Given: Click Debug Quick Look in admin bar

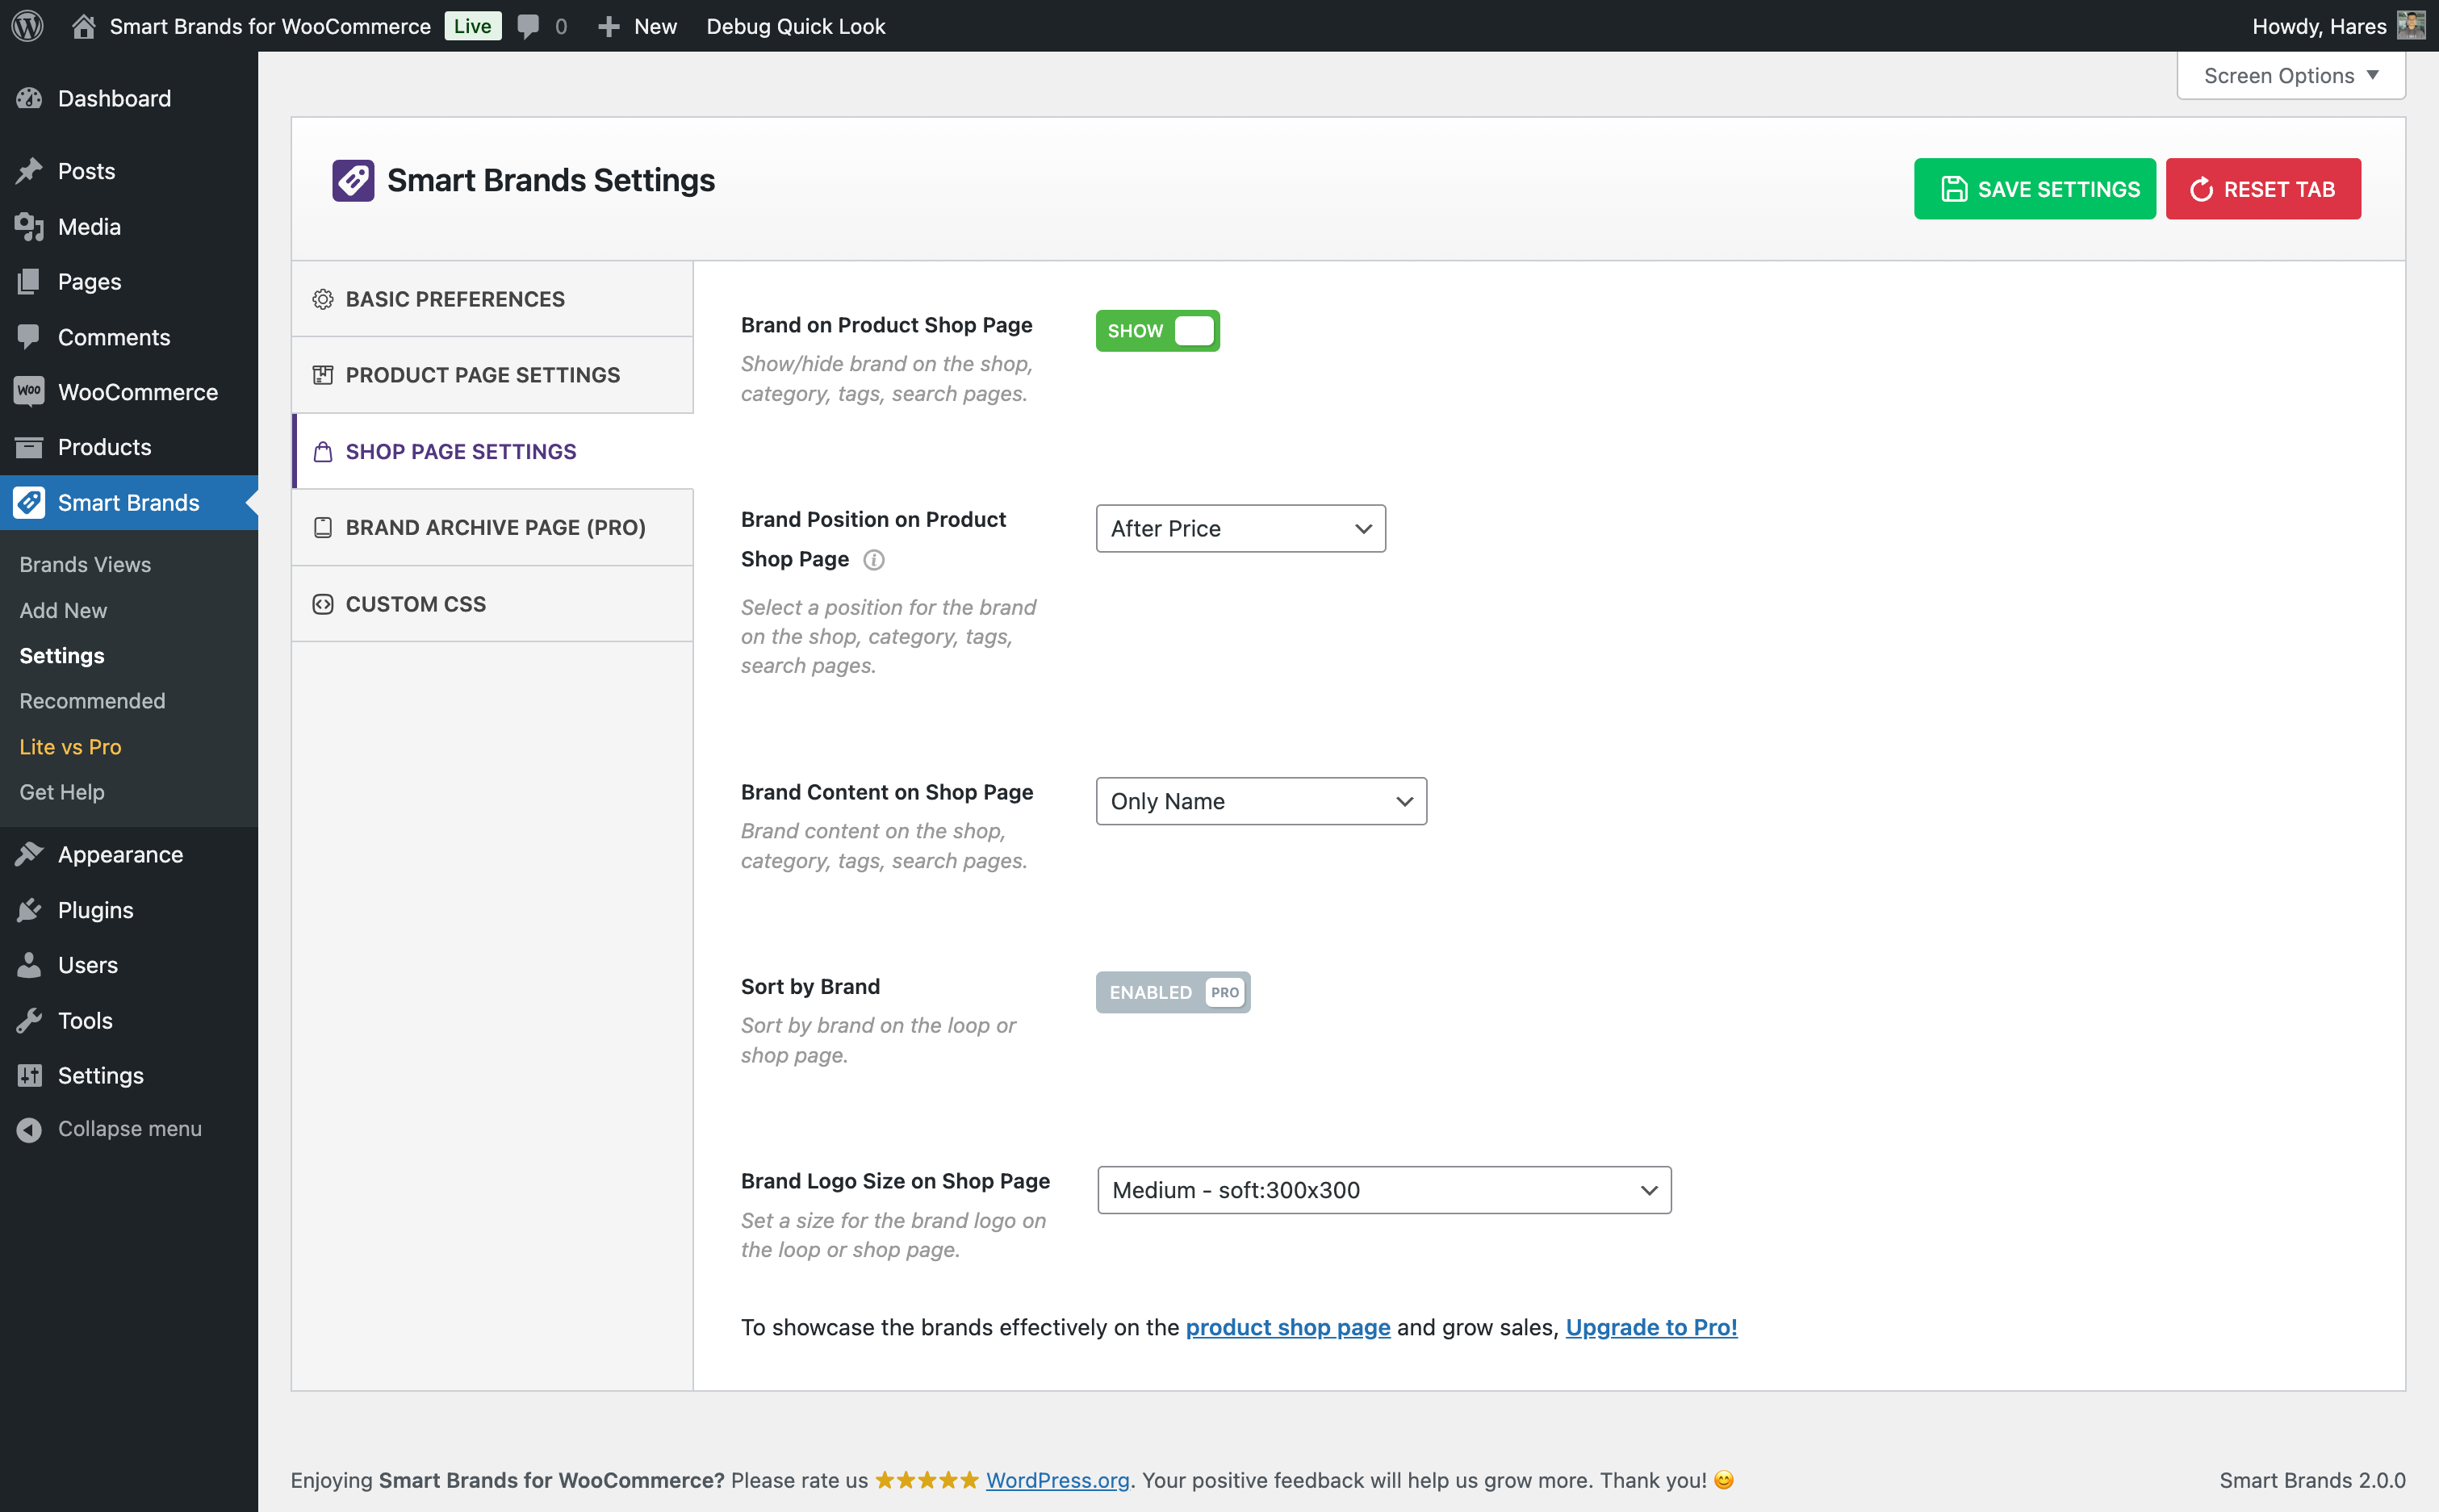Looking at the screenshot, I should (x=795, y=26).
